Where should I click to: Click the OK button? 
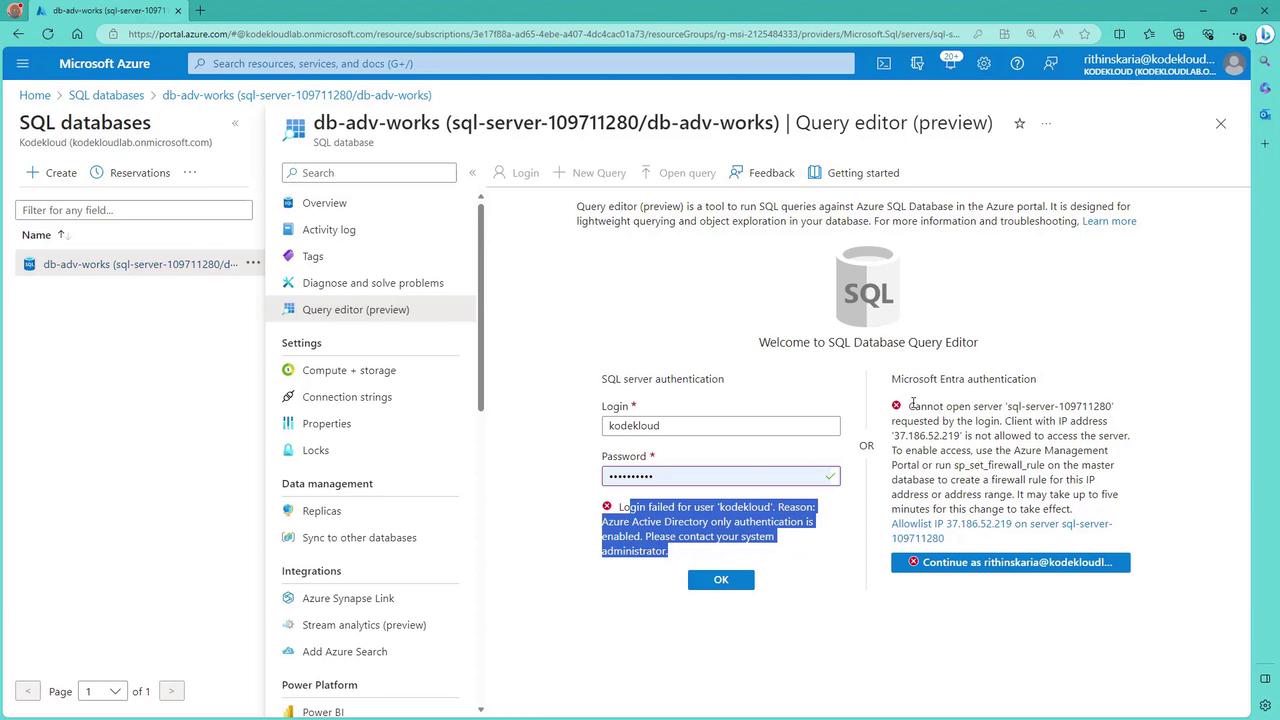[721, 580]
